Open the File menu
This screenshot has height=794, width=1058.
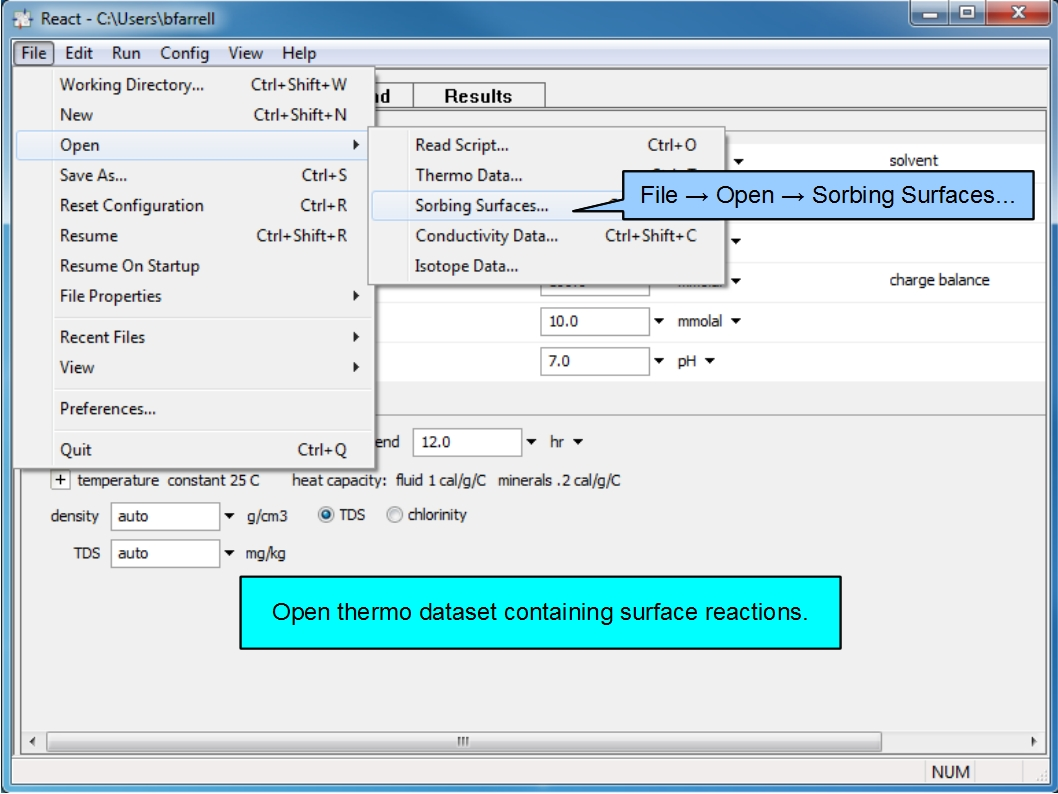pos(34,53)
